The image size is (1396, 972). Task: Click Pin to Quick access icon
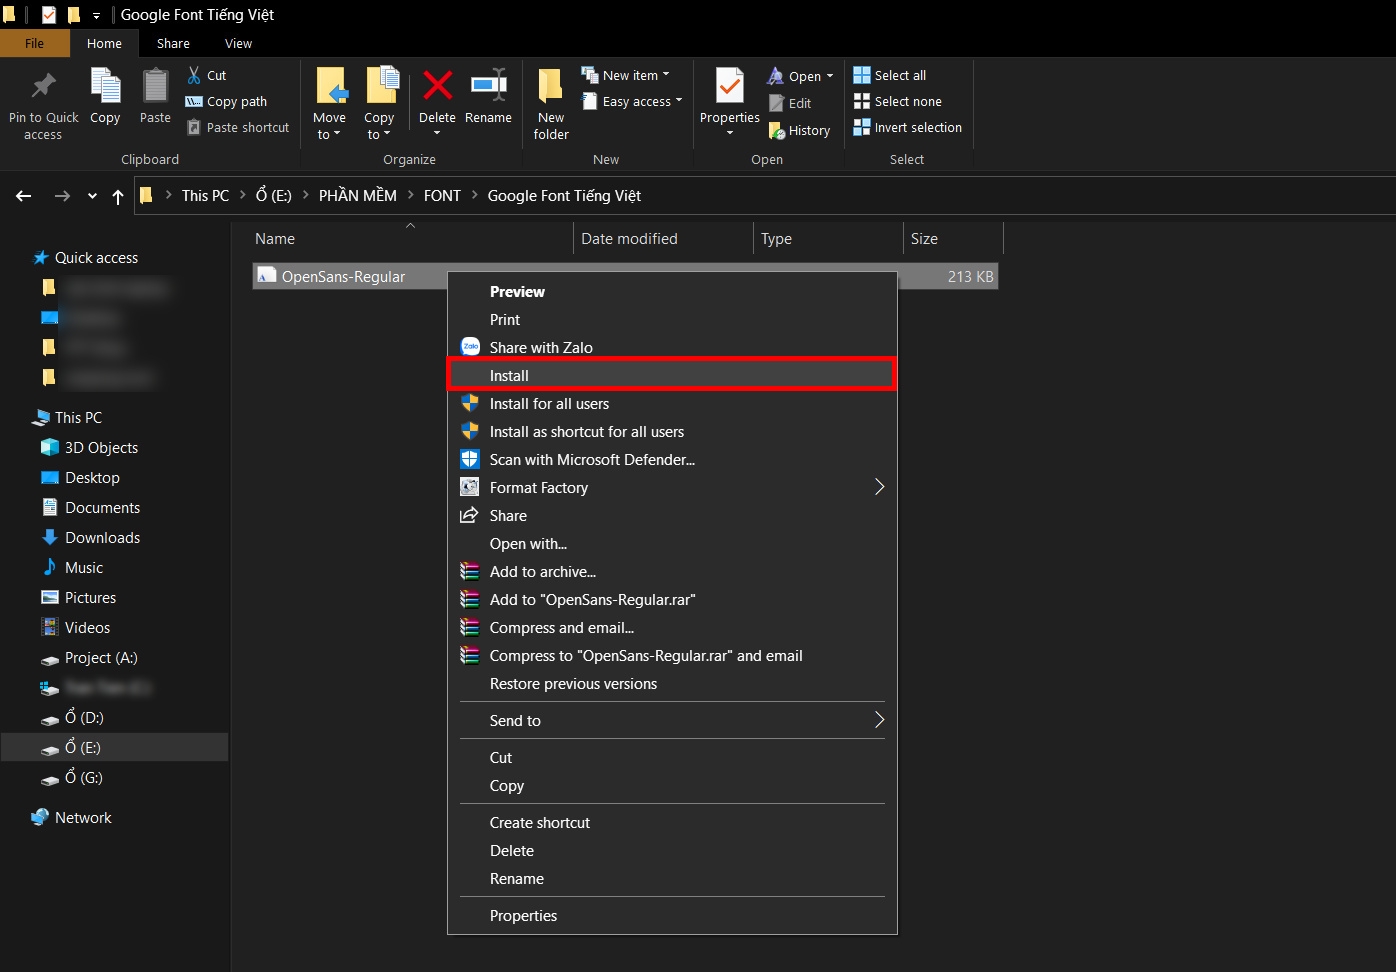[x=43, y=86]
